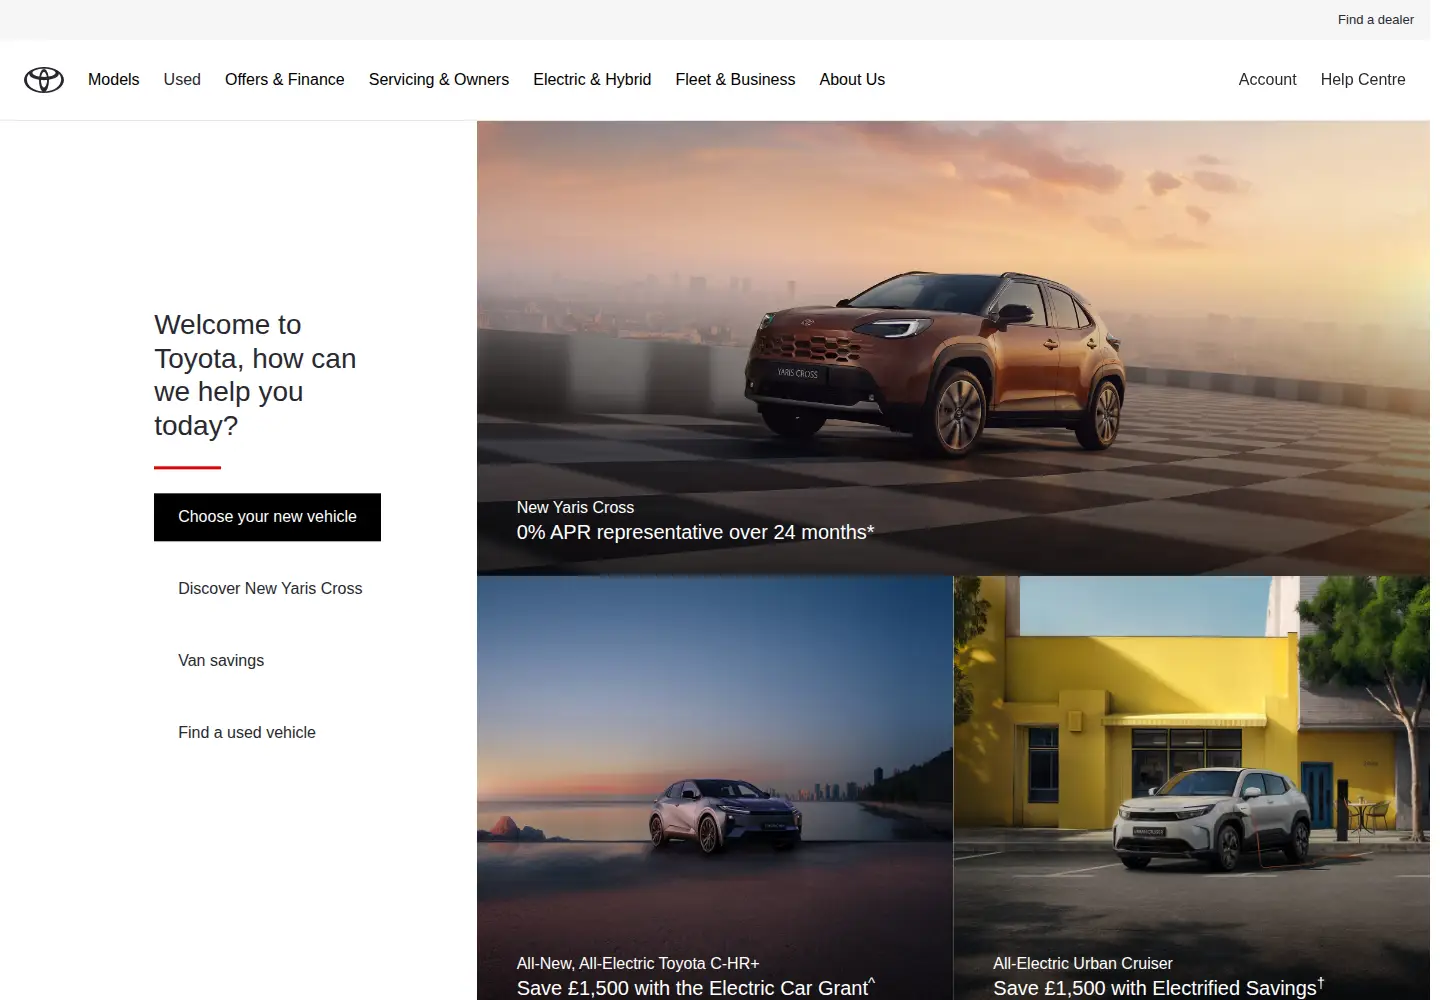Open the Help Centre link
The height and width of the screenshot is (1000, 1440).
1363,80
